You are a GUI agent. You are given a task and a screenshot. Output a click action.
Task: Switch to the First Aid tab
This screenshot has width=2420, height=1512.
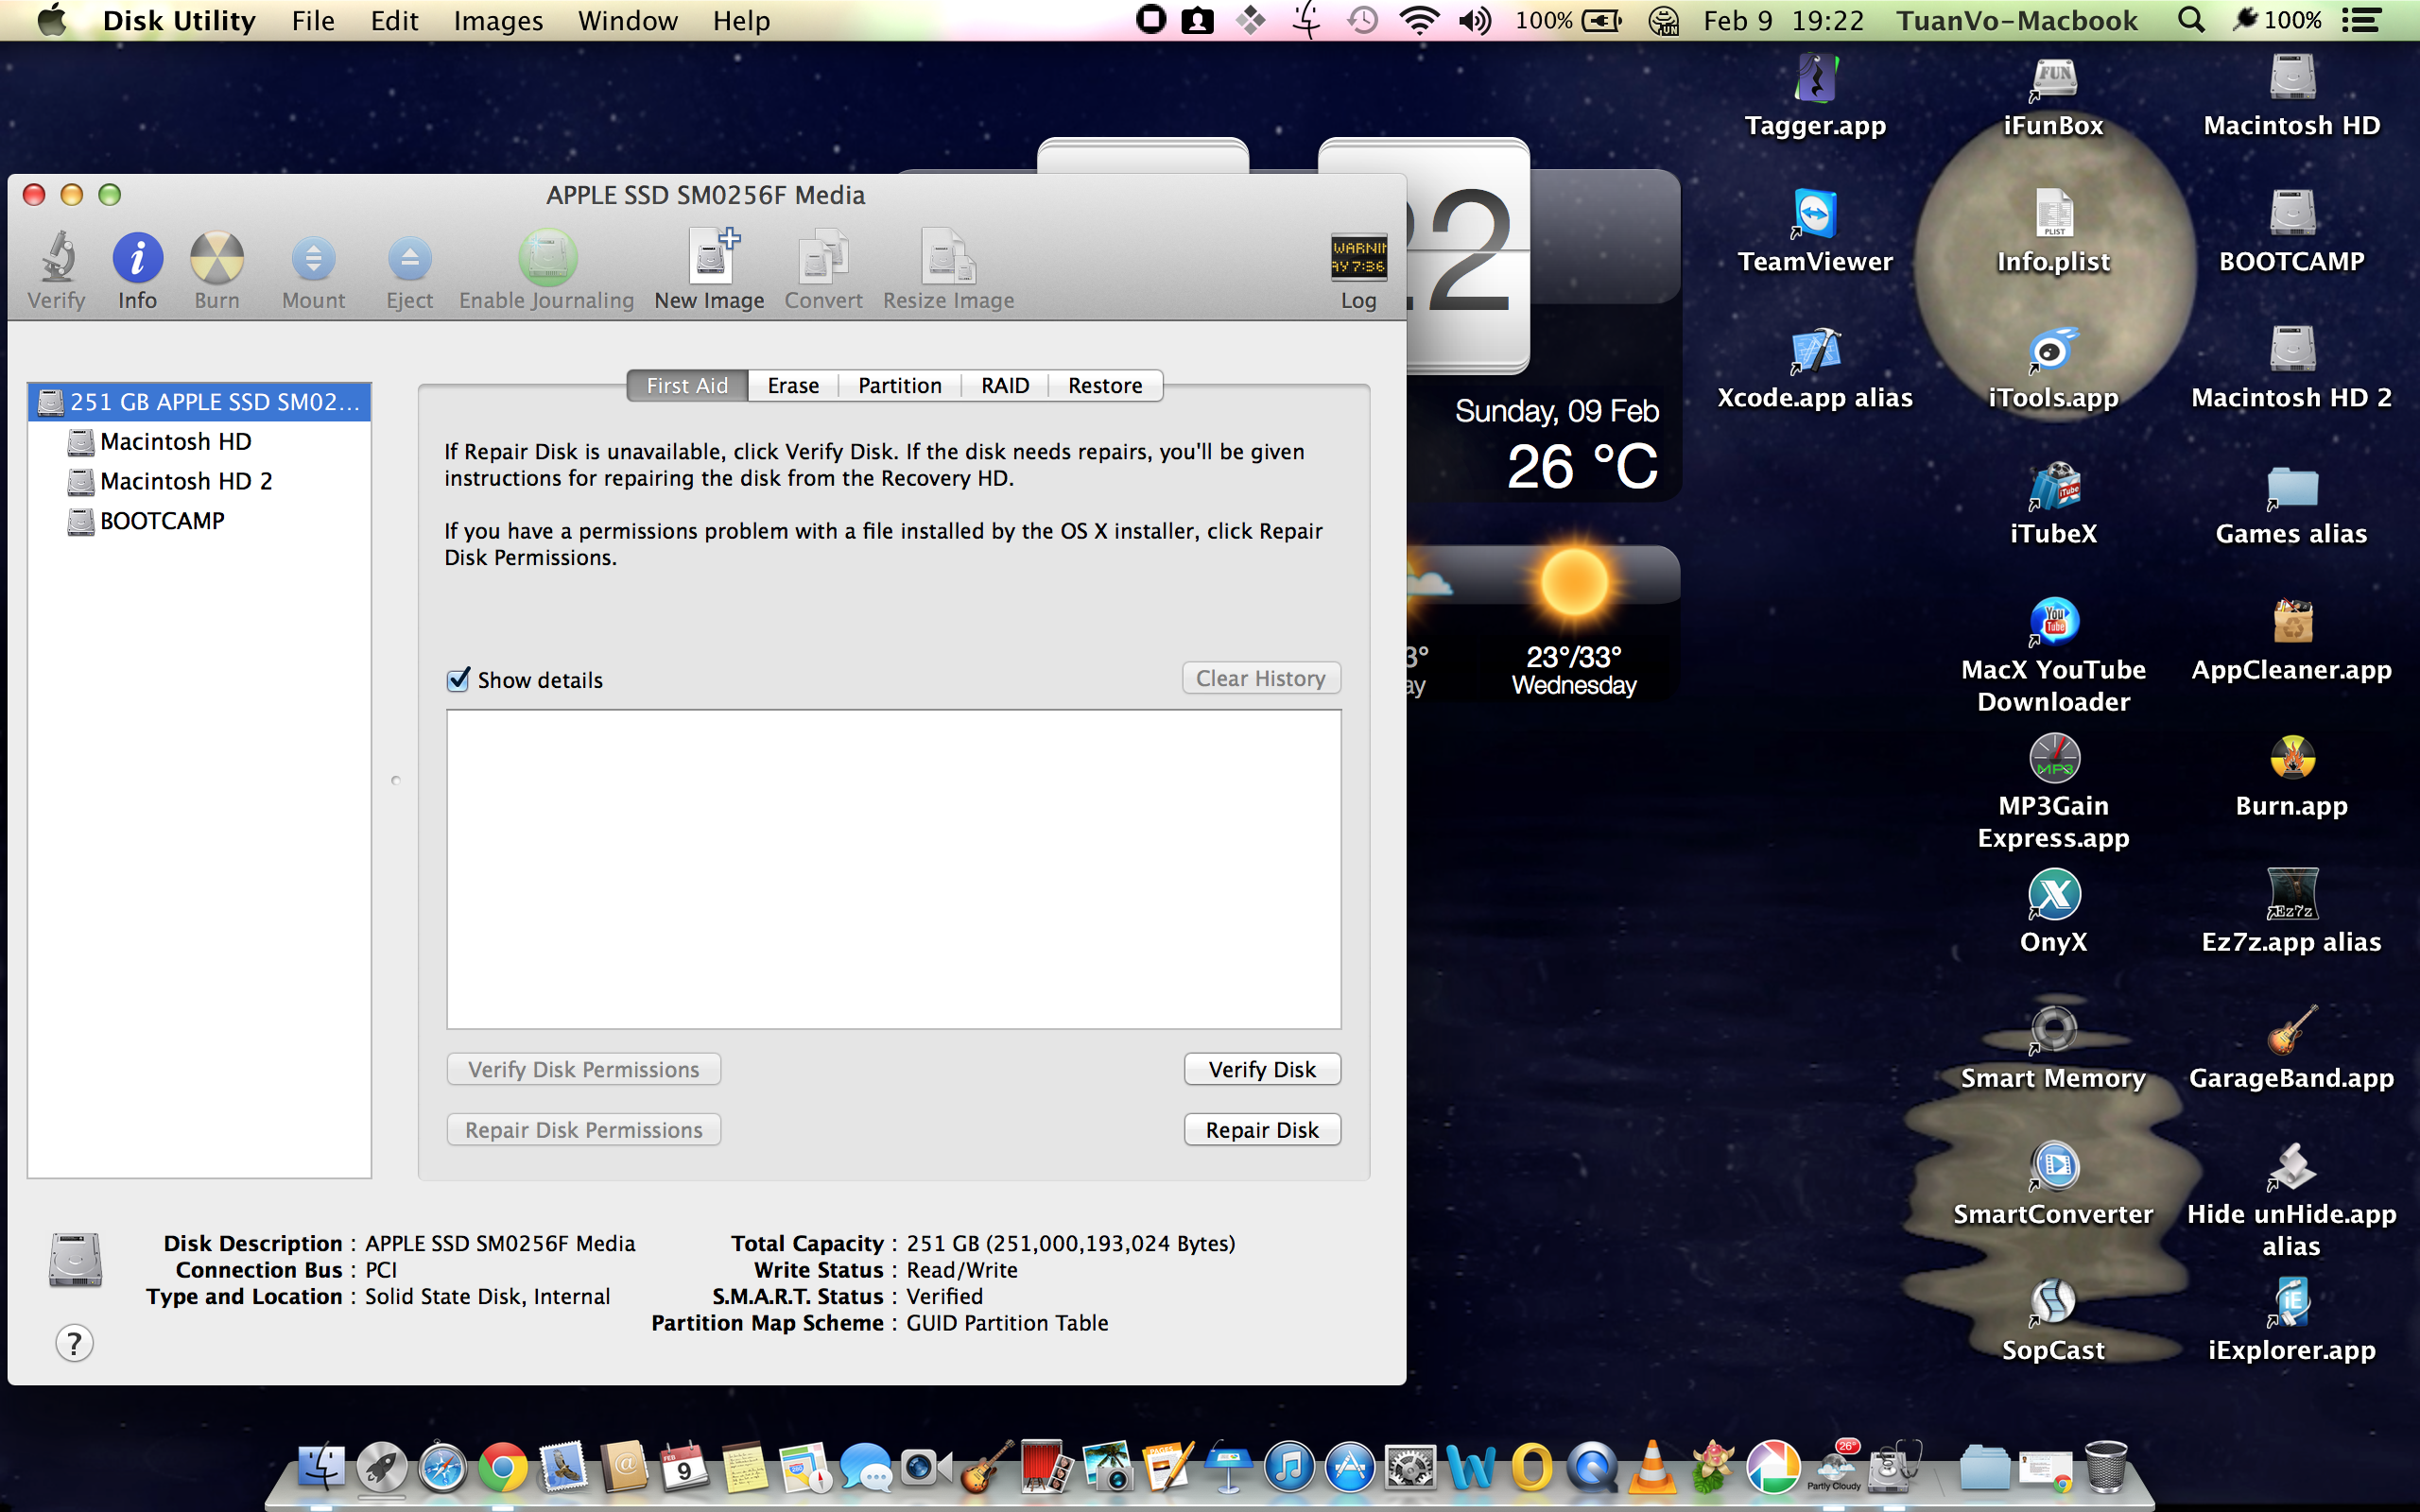(x=687, y=386)
